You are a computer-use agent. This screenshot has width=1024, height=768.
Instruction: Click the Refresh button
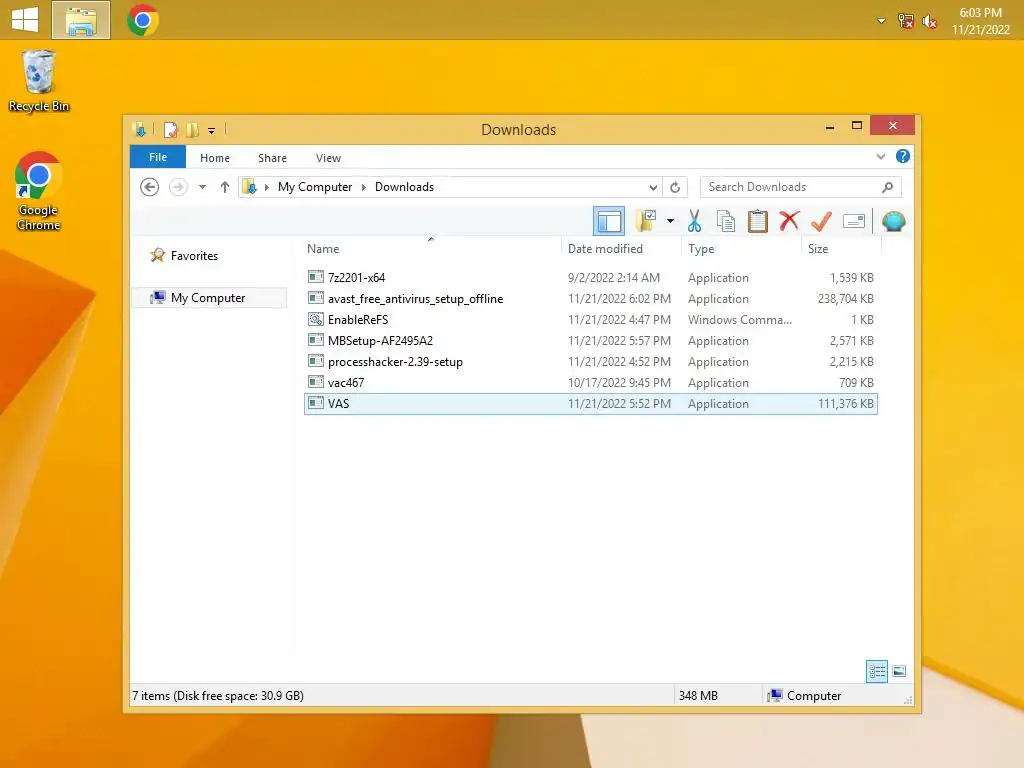coord(675,187)
